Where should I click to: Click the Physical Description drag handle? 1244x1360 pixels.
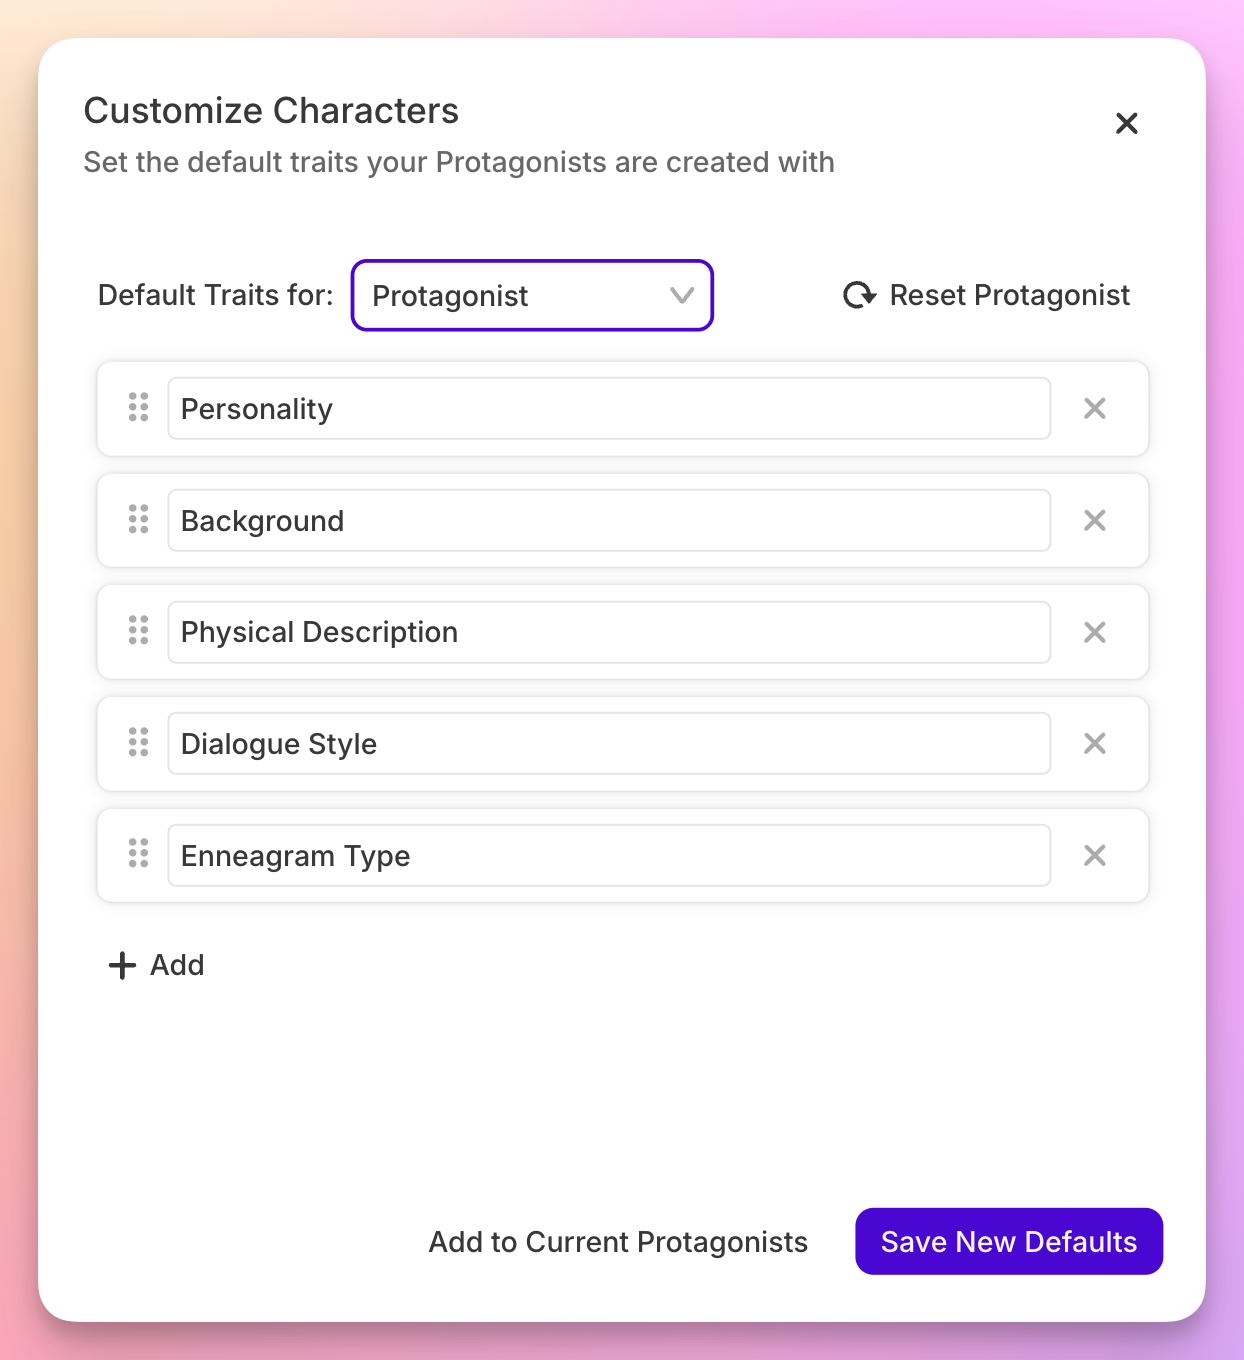pos(138,631)
